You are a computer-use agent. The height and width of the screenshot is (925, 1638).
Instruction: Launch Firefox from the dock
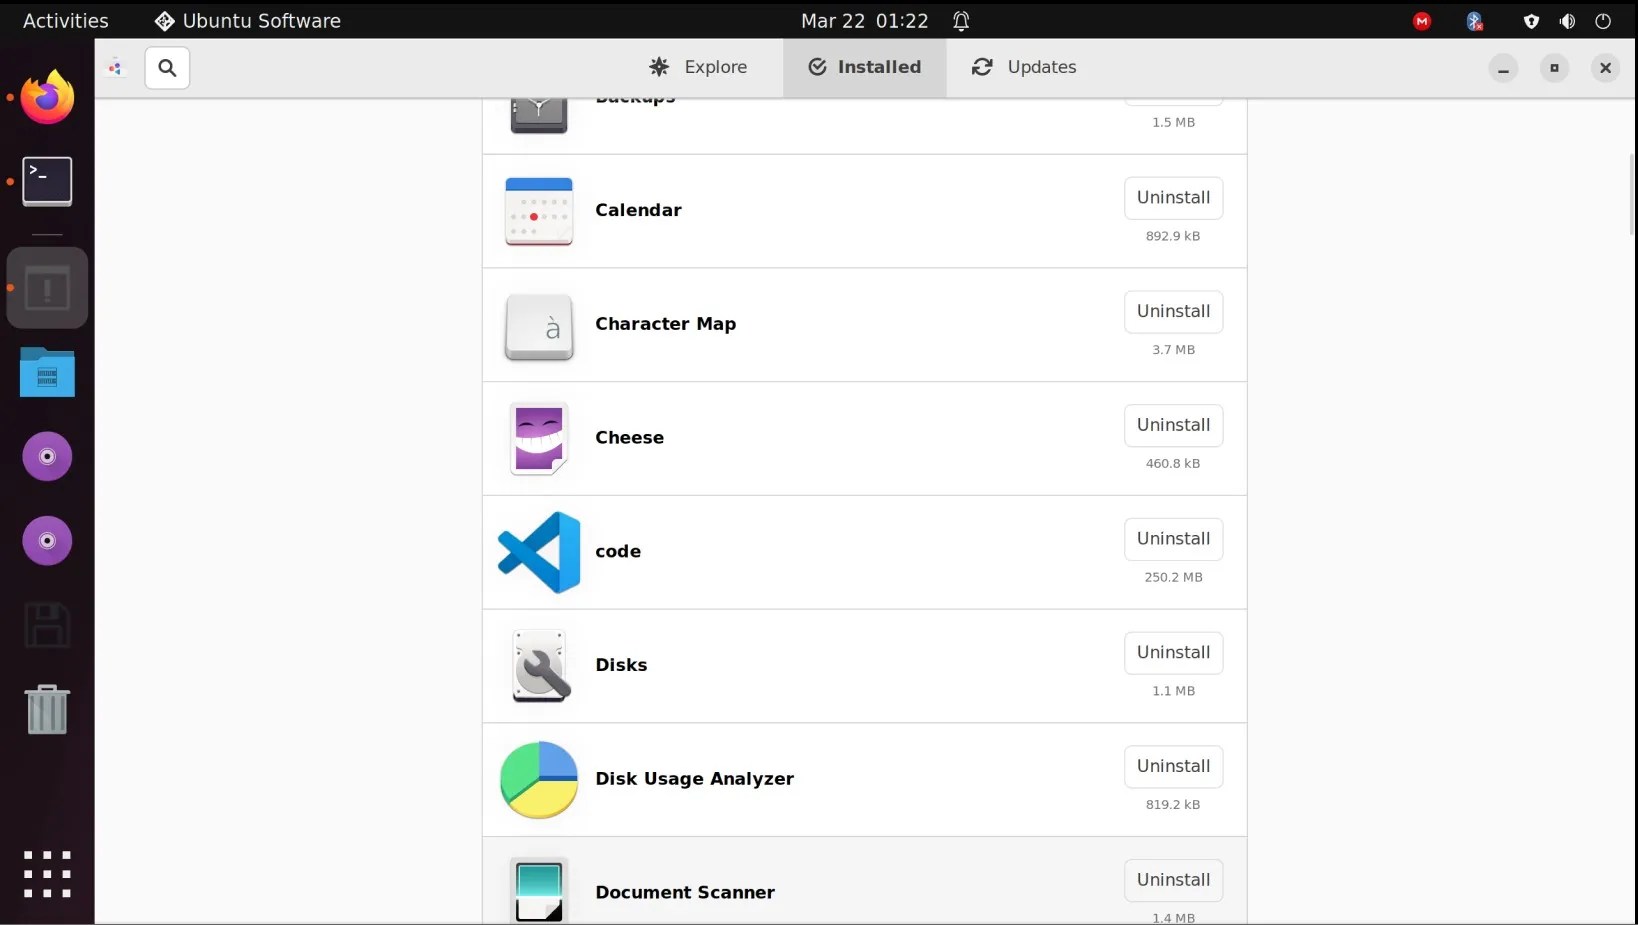click(x=47, y=98)
